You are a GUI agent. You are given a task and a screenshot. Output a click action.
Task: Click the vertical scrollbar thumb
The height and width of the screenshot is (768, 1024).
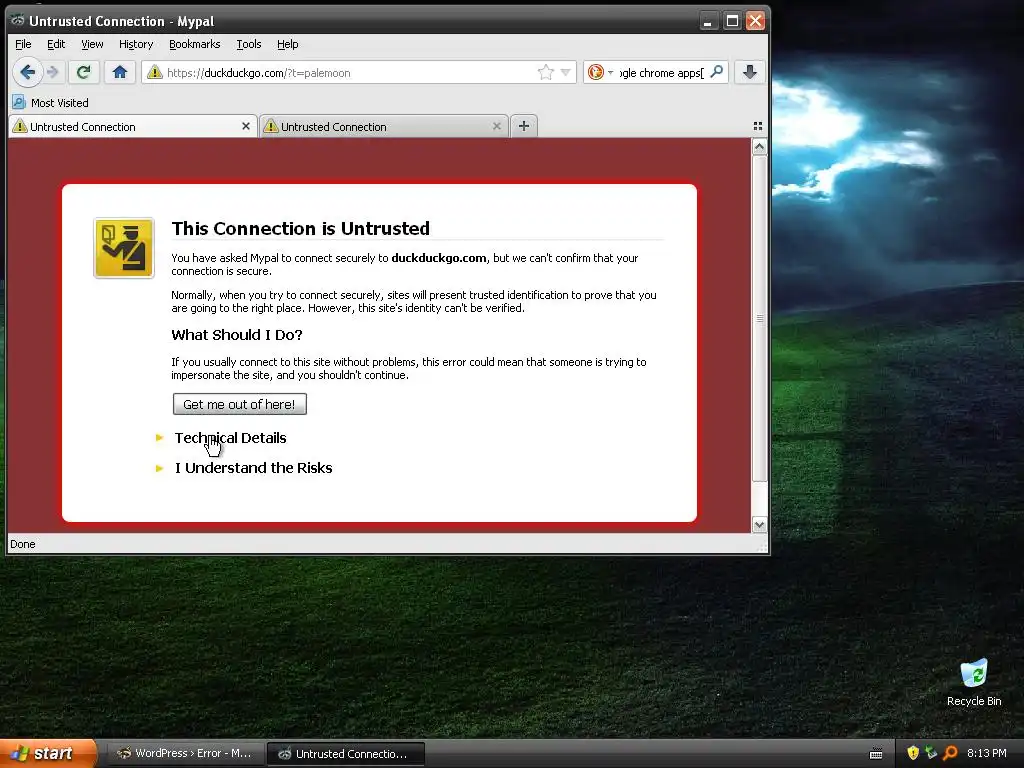pos(759,319)
